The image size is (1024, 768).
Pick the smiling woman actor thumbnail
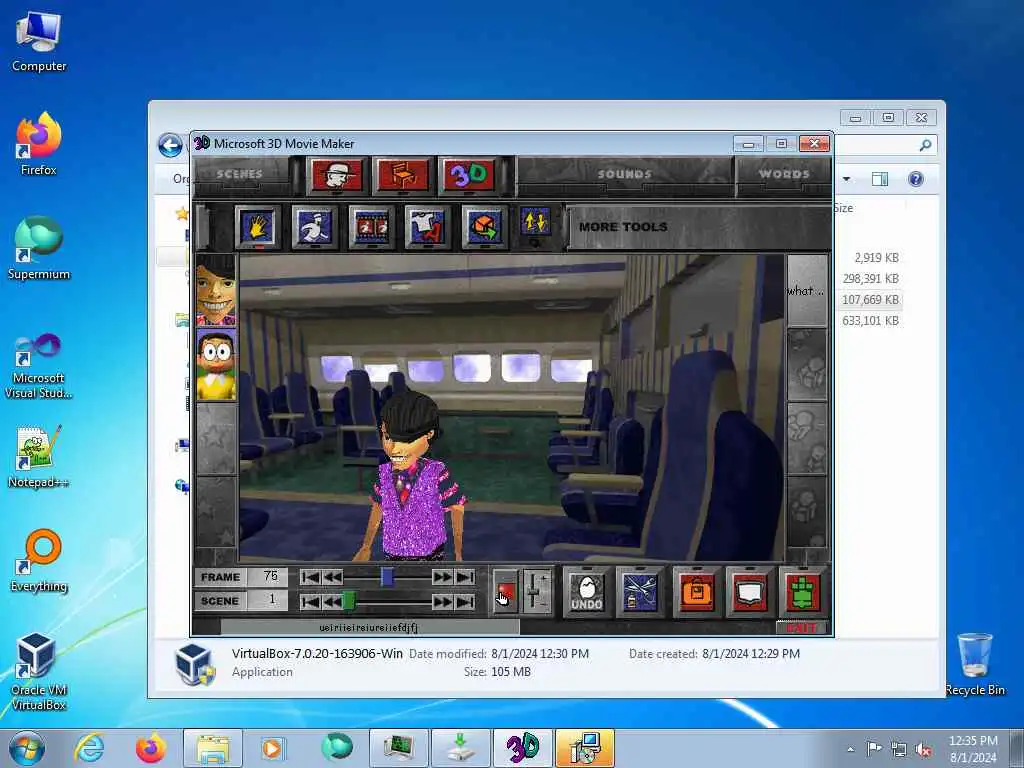tap(216, 291)
